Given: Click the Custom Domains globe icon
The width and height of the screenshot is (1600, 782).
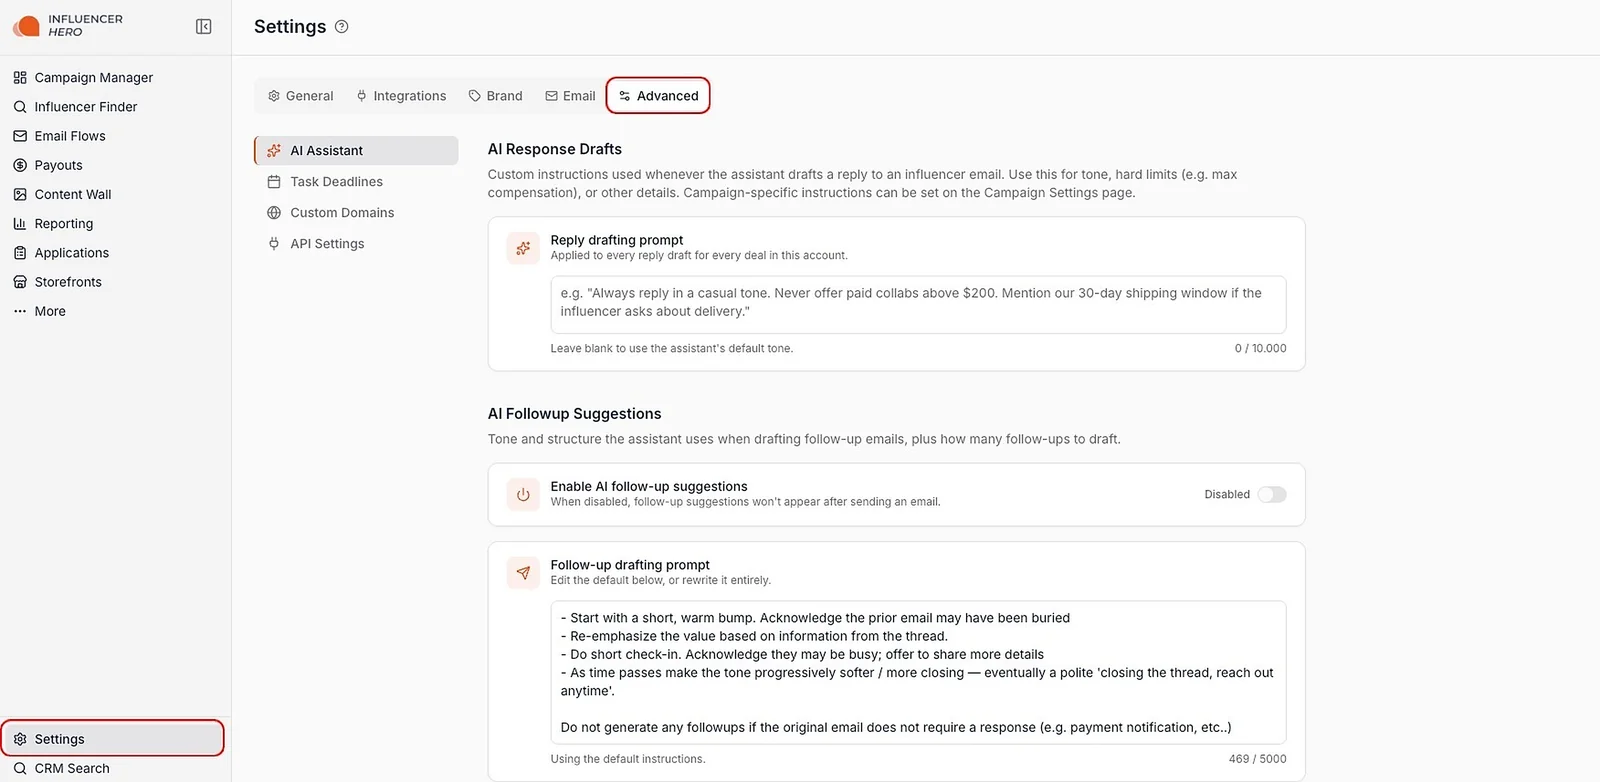Looking at the screenshot, I should point(274,213).
